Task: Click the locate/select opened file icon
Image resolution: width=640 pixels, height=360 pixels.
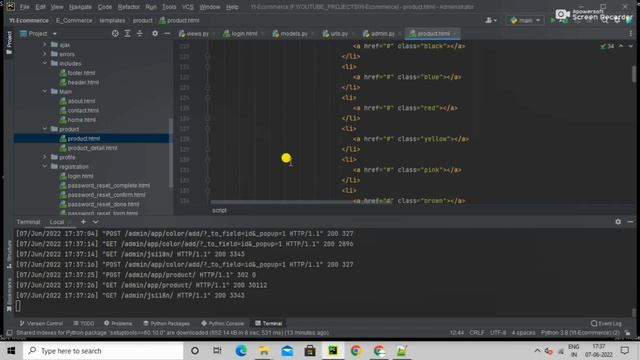Action: click(116, 33)
